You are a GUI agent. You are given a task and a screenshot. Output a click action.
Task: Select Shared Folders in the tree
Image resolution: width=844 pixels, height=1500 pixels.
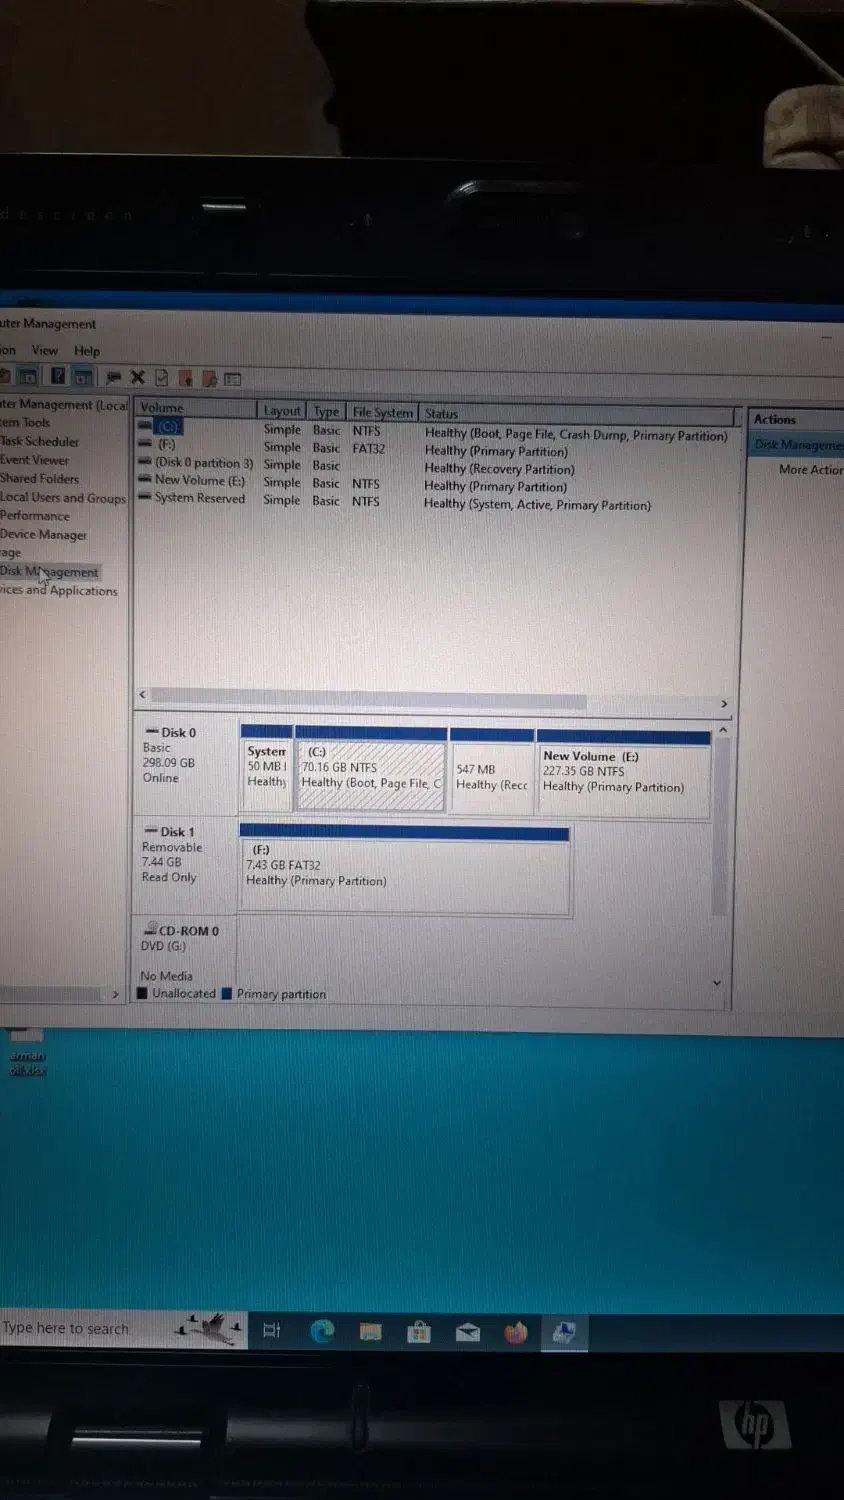click(39, 478)
